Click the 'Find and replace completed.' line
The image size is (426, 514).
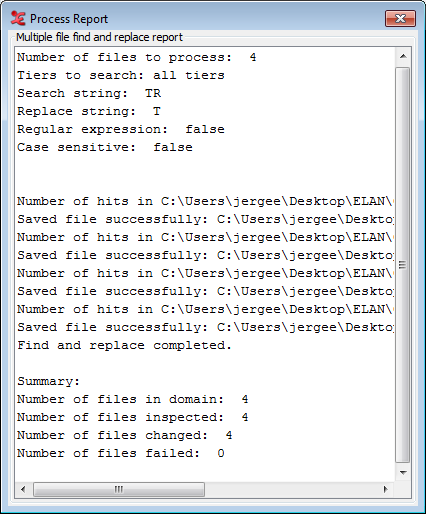click(124, 345)
